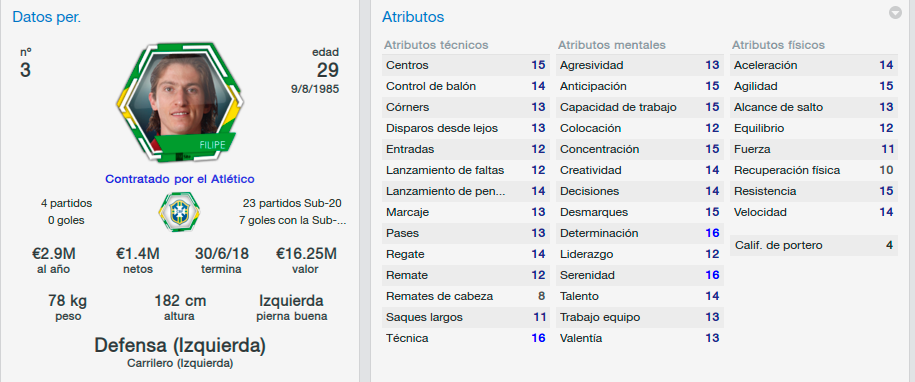Image resolution: width=915 pixels, height=382 pixels.
Task: Click the Brazil national team badge
Action: [179, 212]
